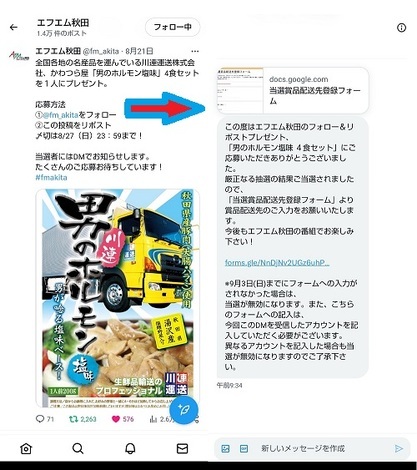Go back with the left arrow icon
This screenshot has height=470, width=417.
(14, 27)
